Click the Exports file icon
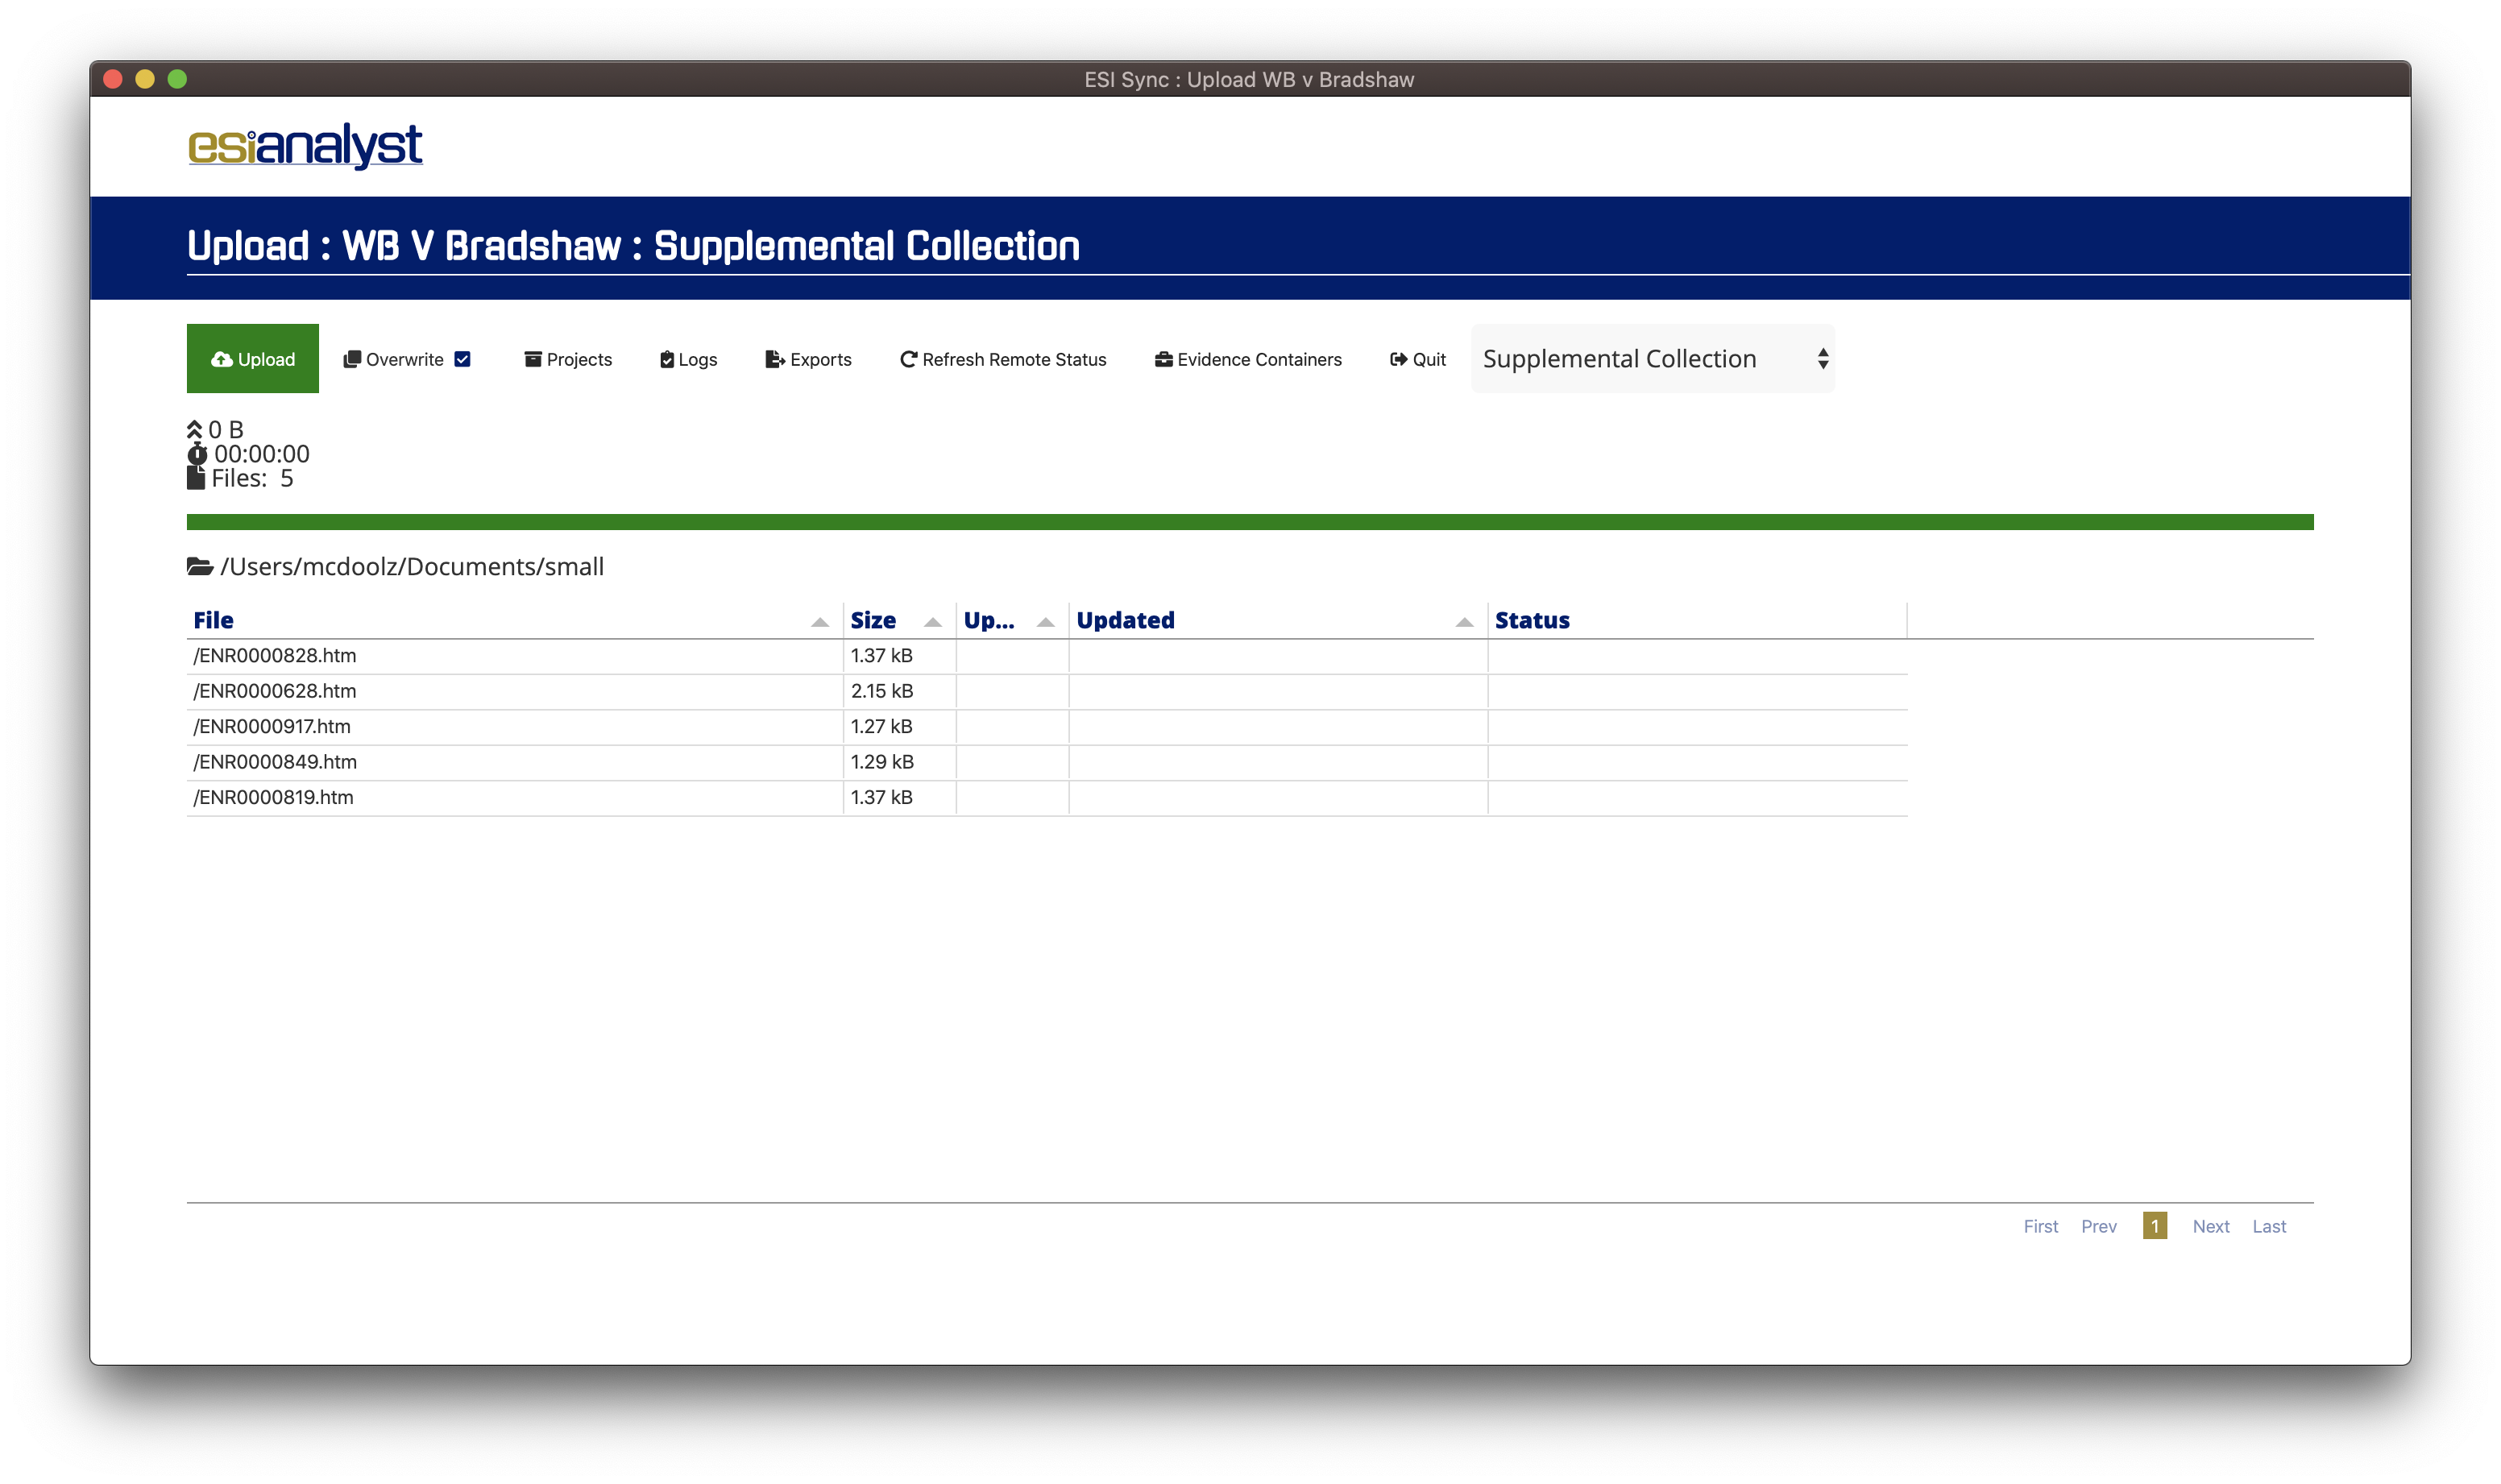 tap(774, 359)
